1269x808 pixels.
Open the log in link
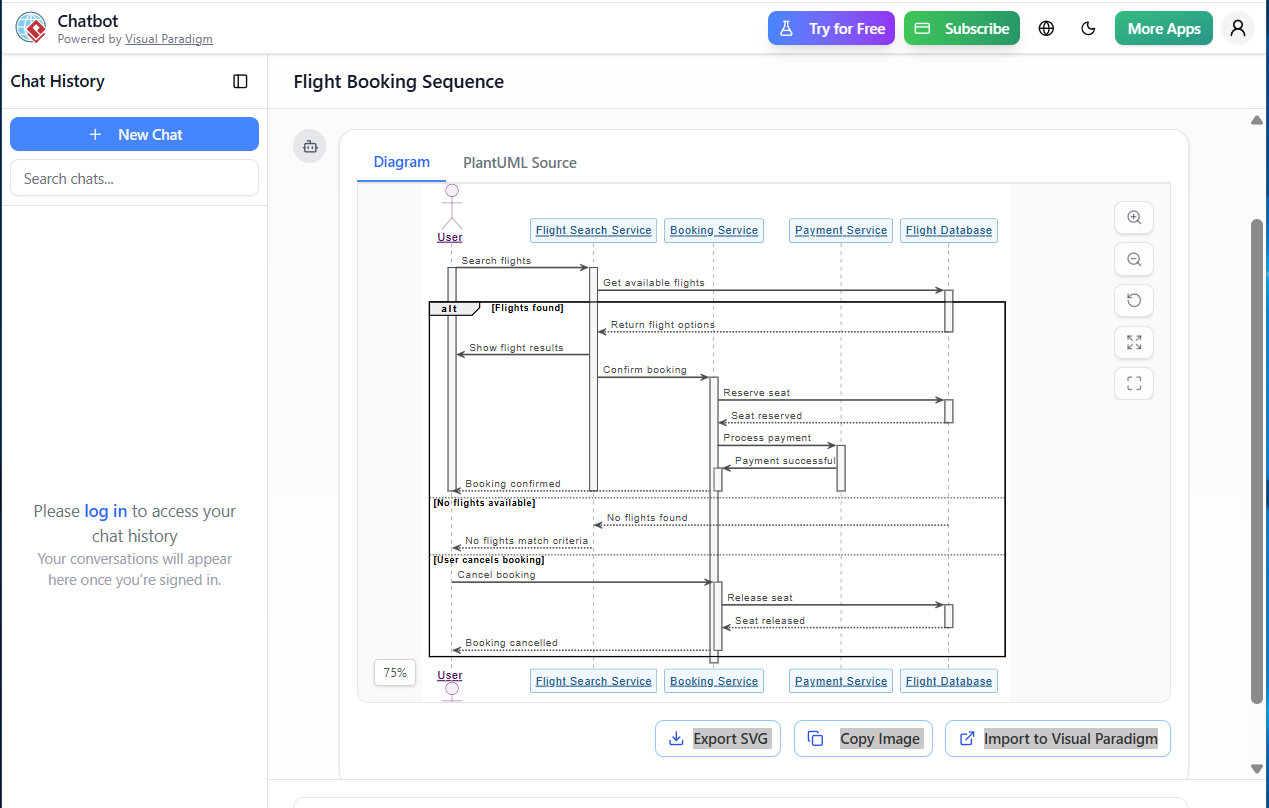105,511
